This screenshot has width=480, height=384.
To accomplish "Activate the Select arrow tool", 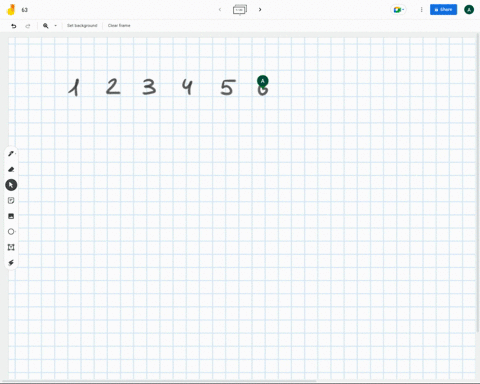I will click(x=11, y=185).
